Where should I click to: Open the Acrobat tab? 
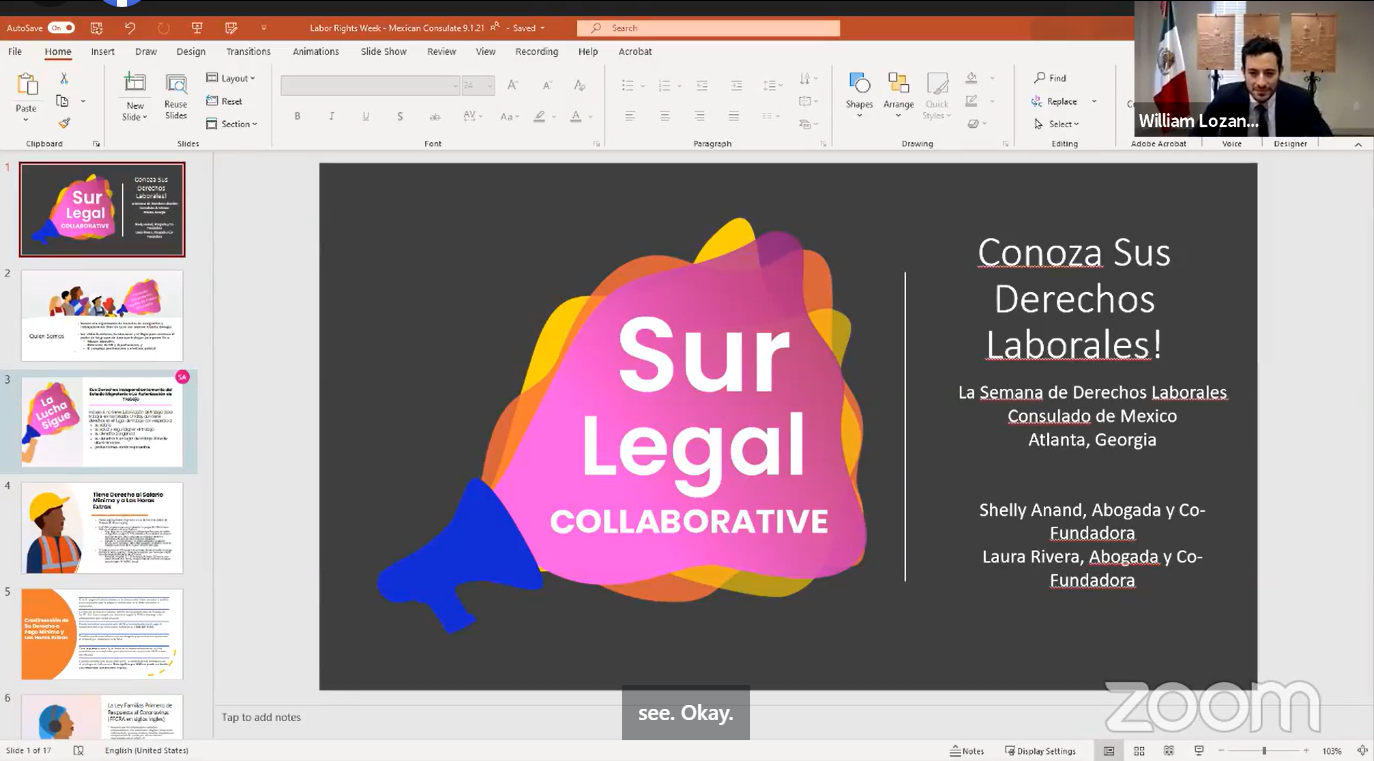coord(635,52)
